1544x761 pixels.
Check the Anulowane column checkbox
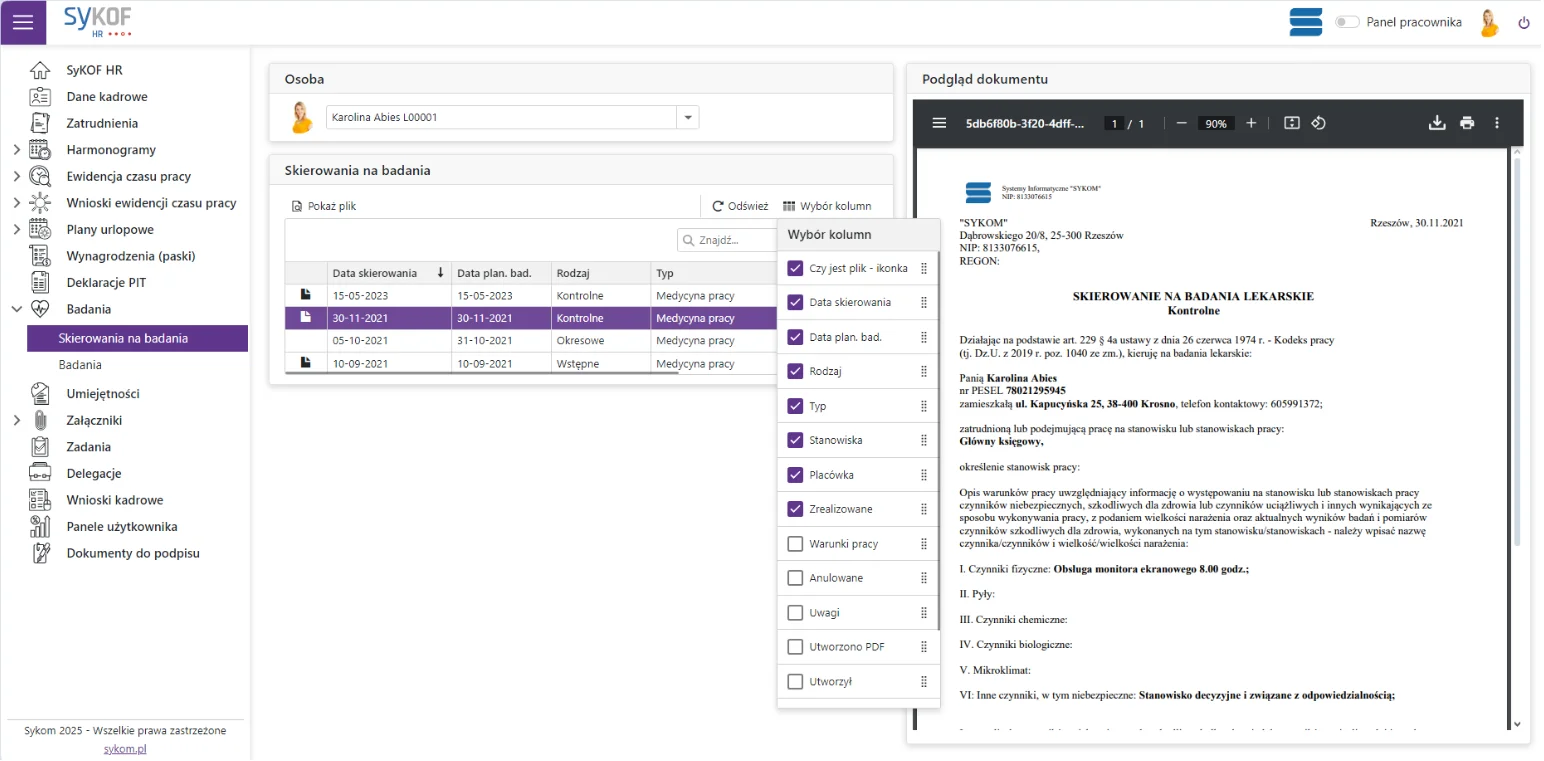tap(796, 578)
